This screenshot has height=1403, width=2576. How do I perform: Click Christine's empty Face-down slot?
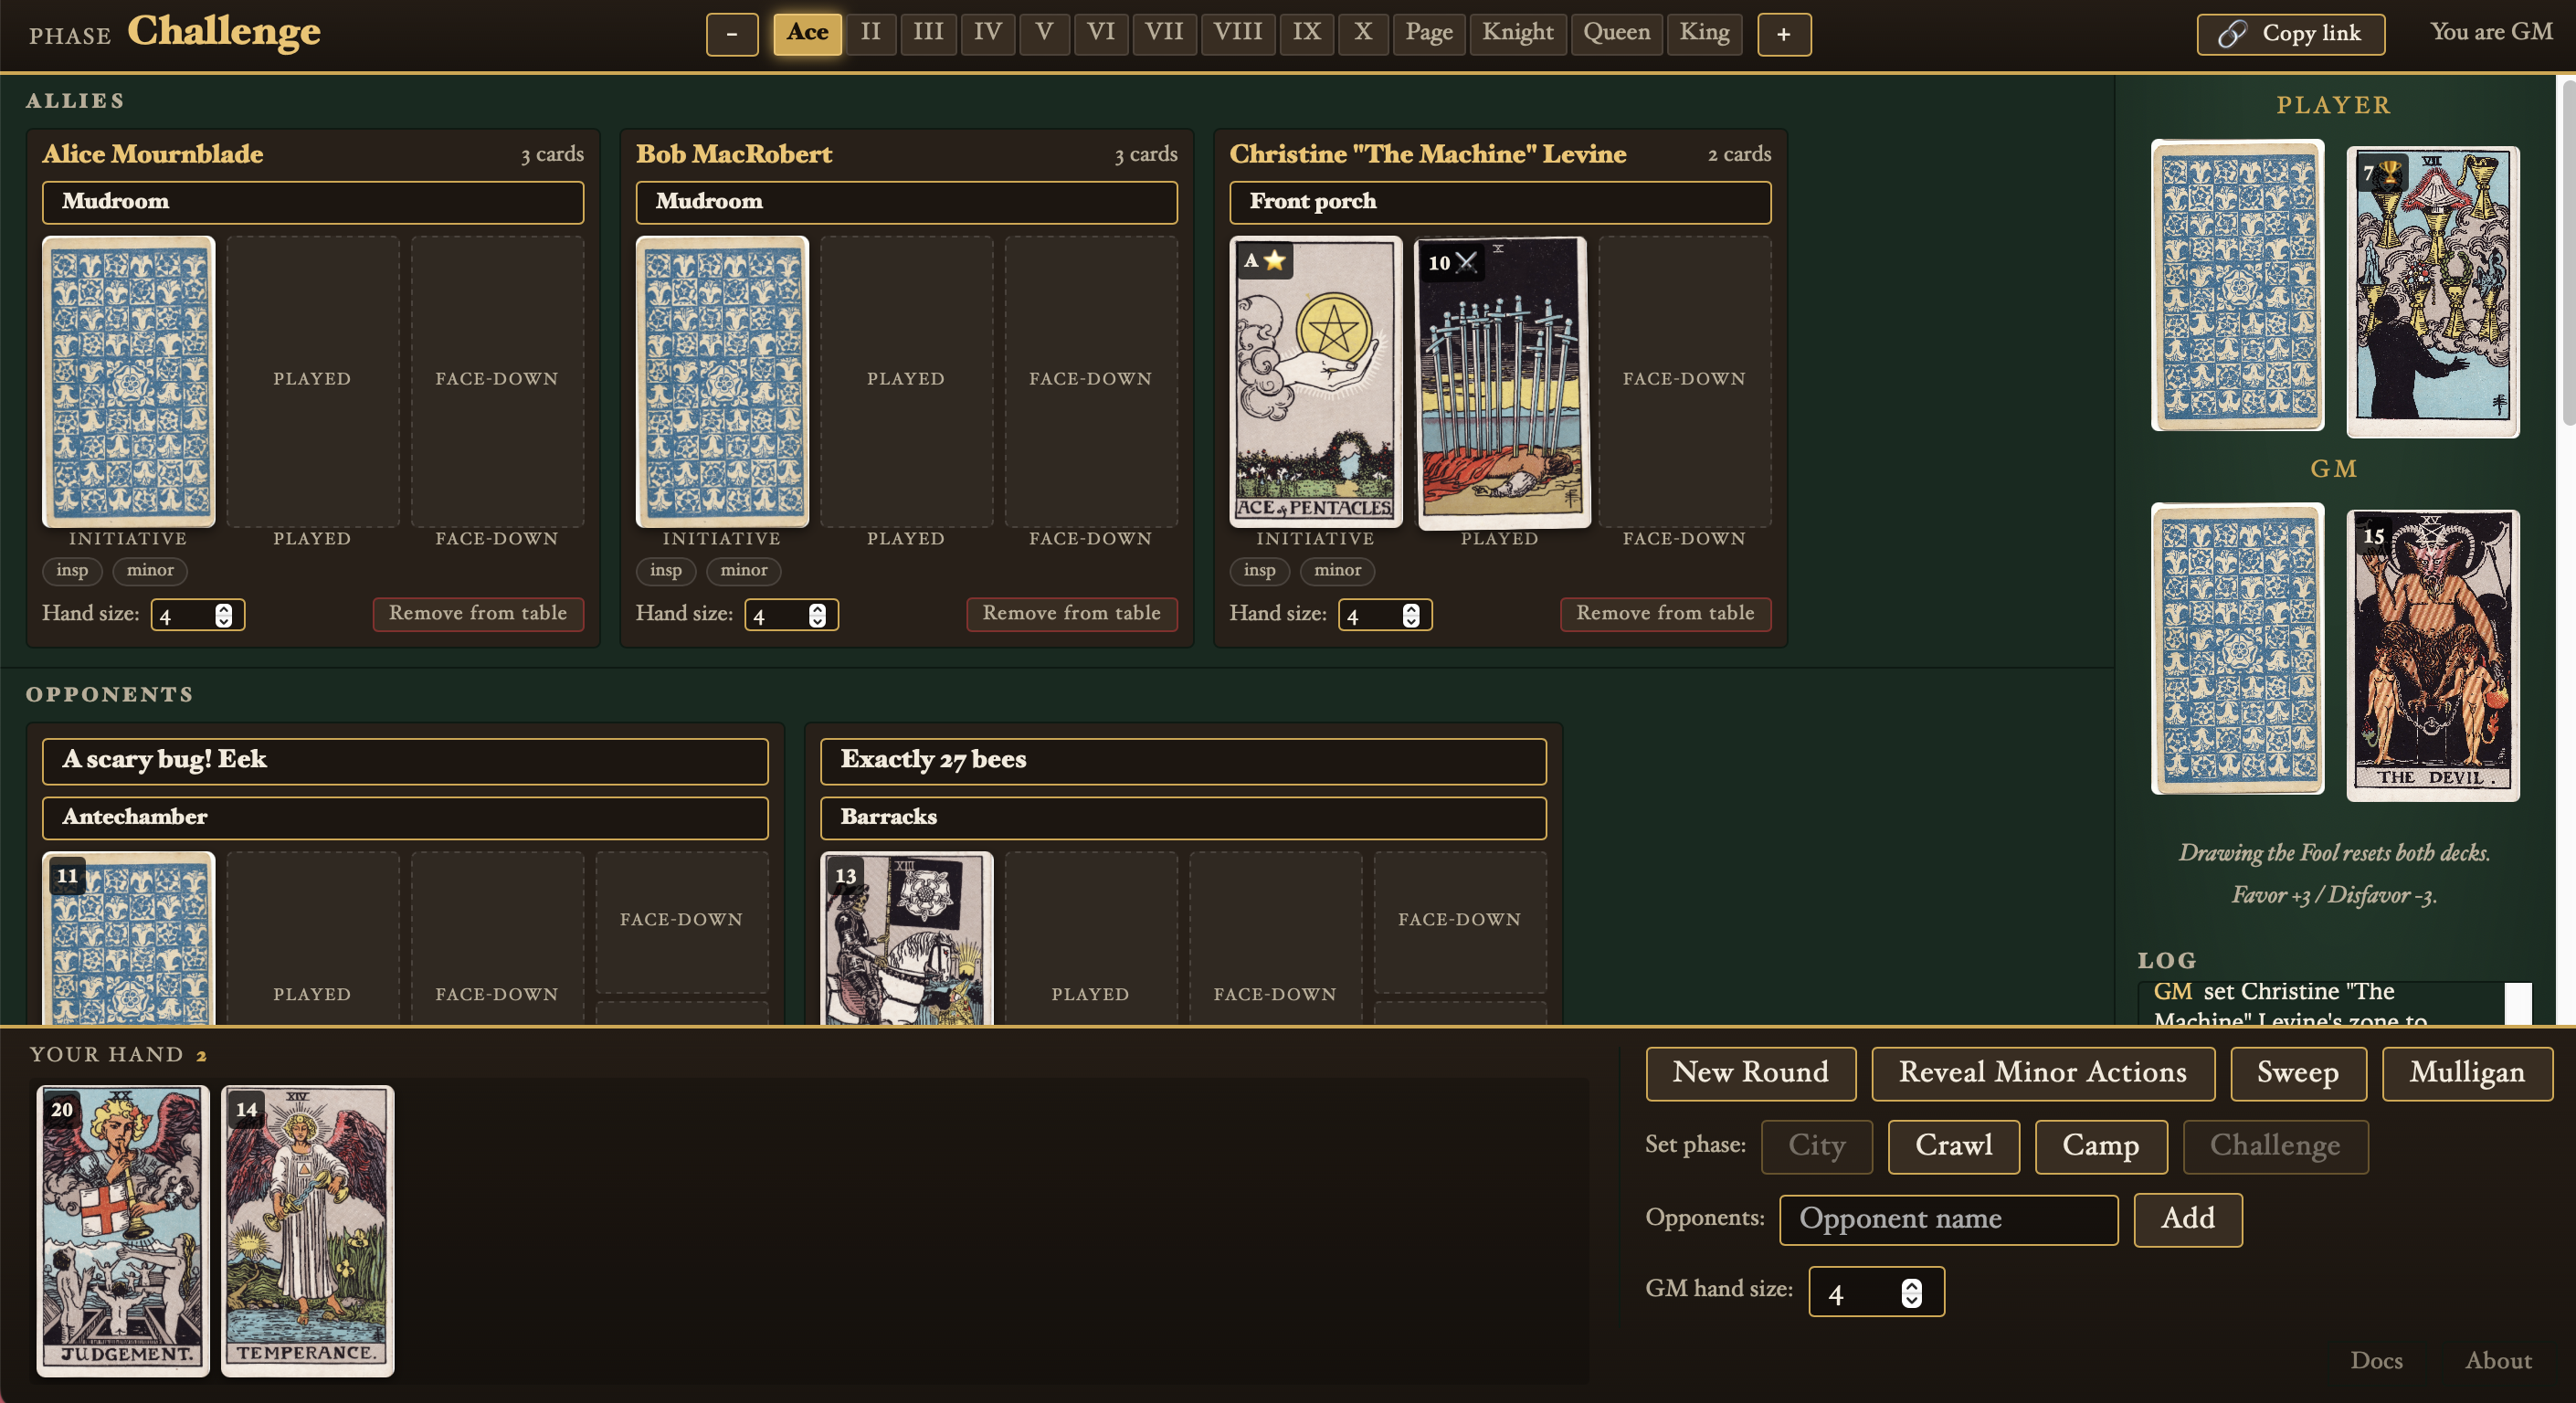1684,381
